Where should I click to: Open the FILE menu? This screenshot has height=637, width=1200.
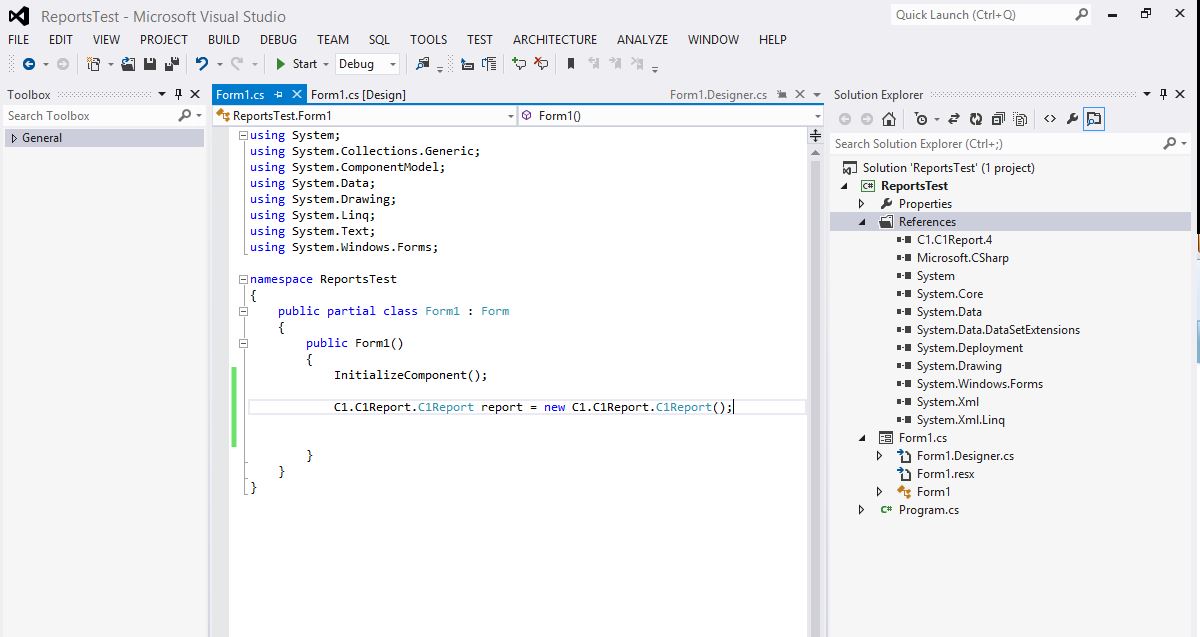19,39
